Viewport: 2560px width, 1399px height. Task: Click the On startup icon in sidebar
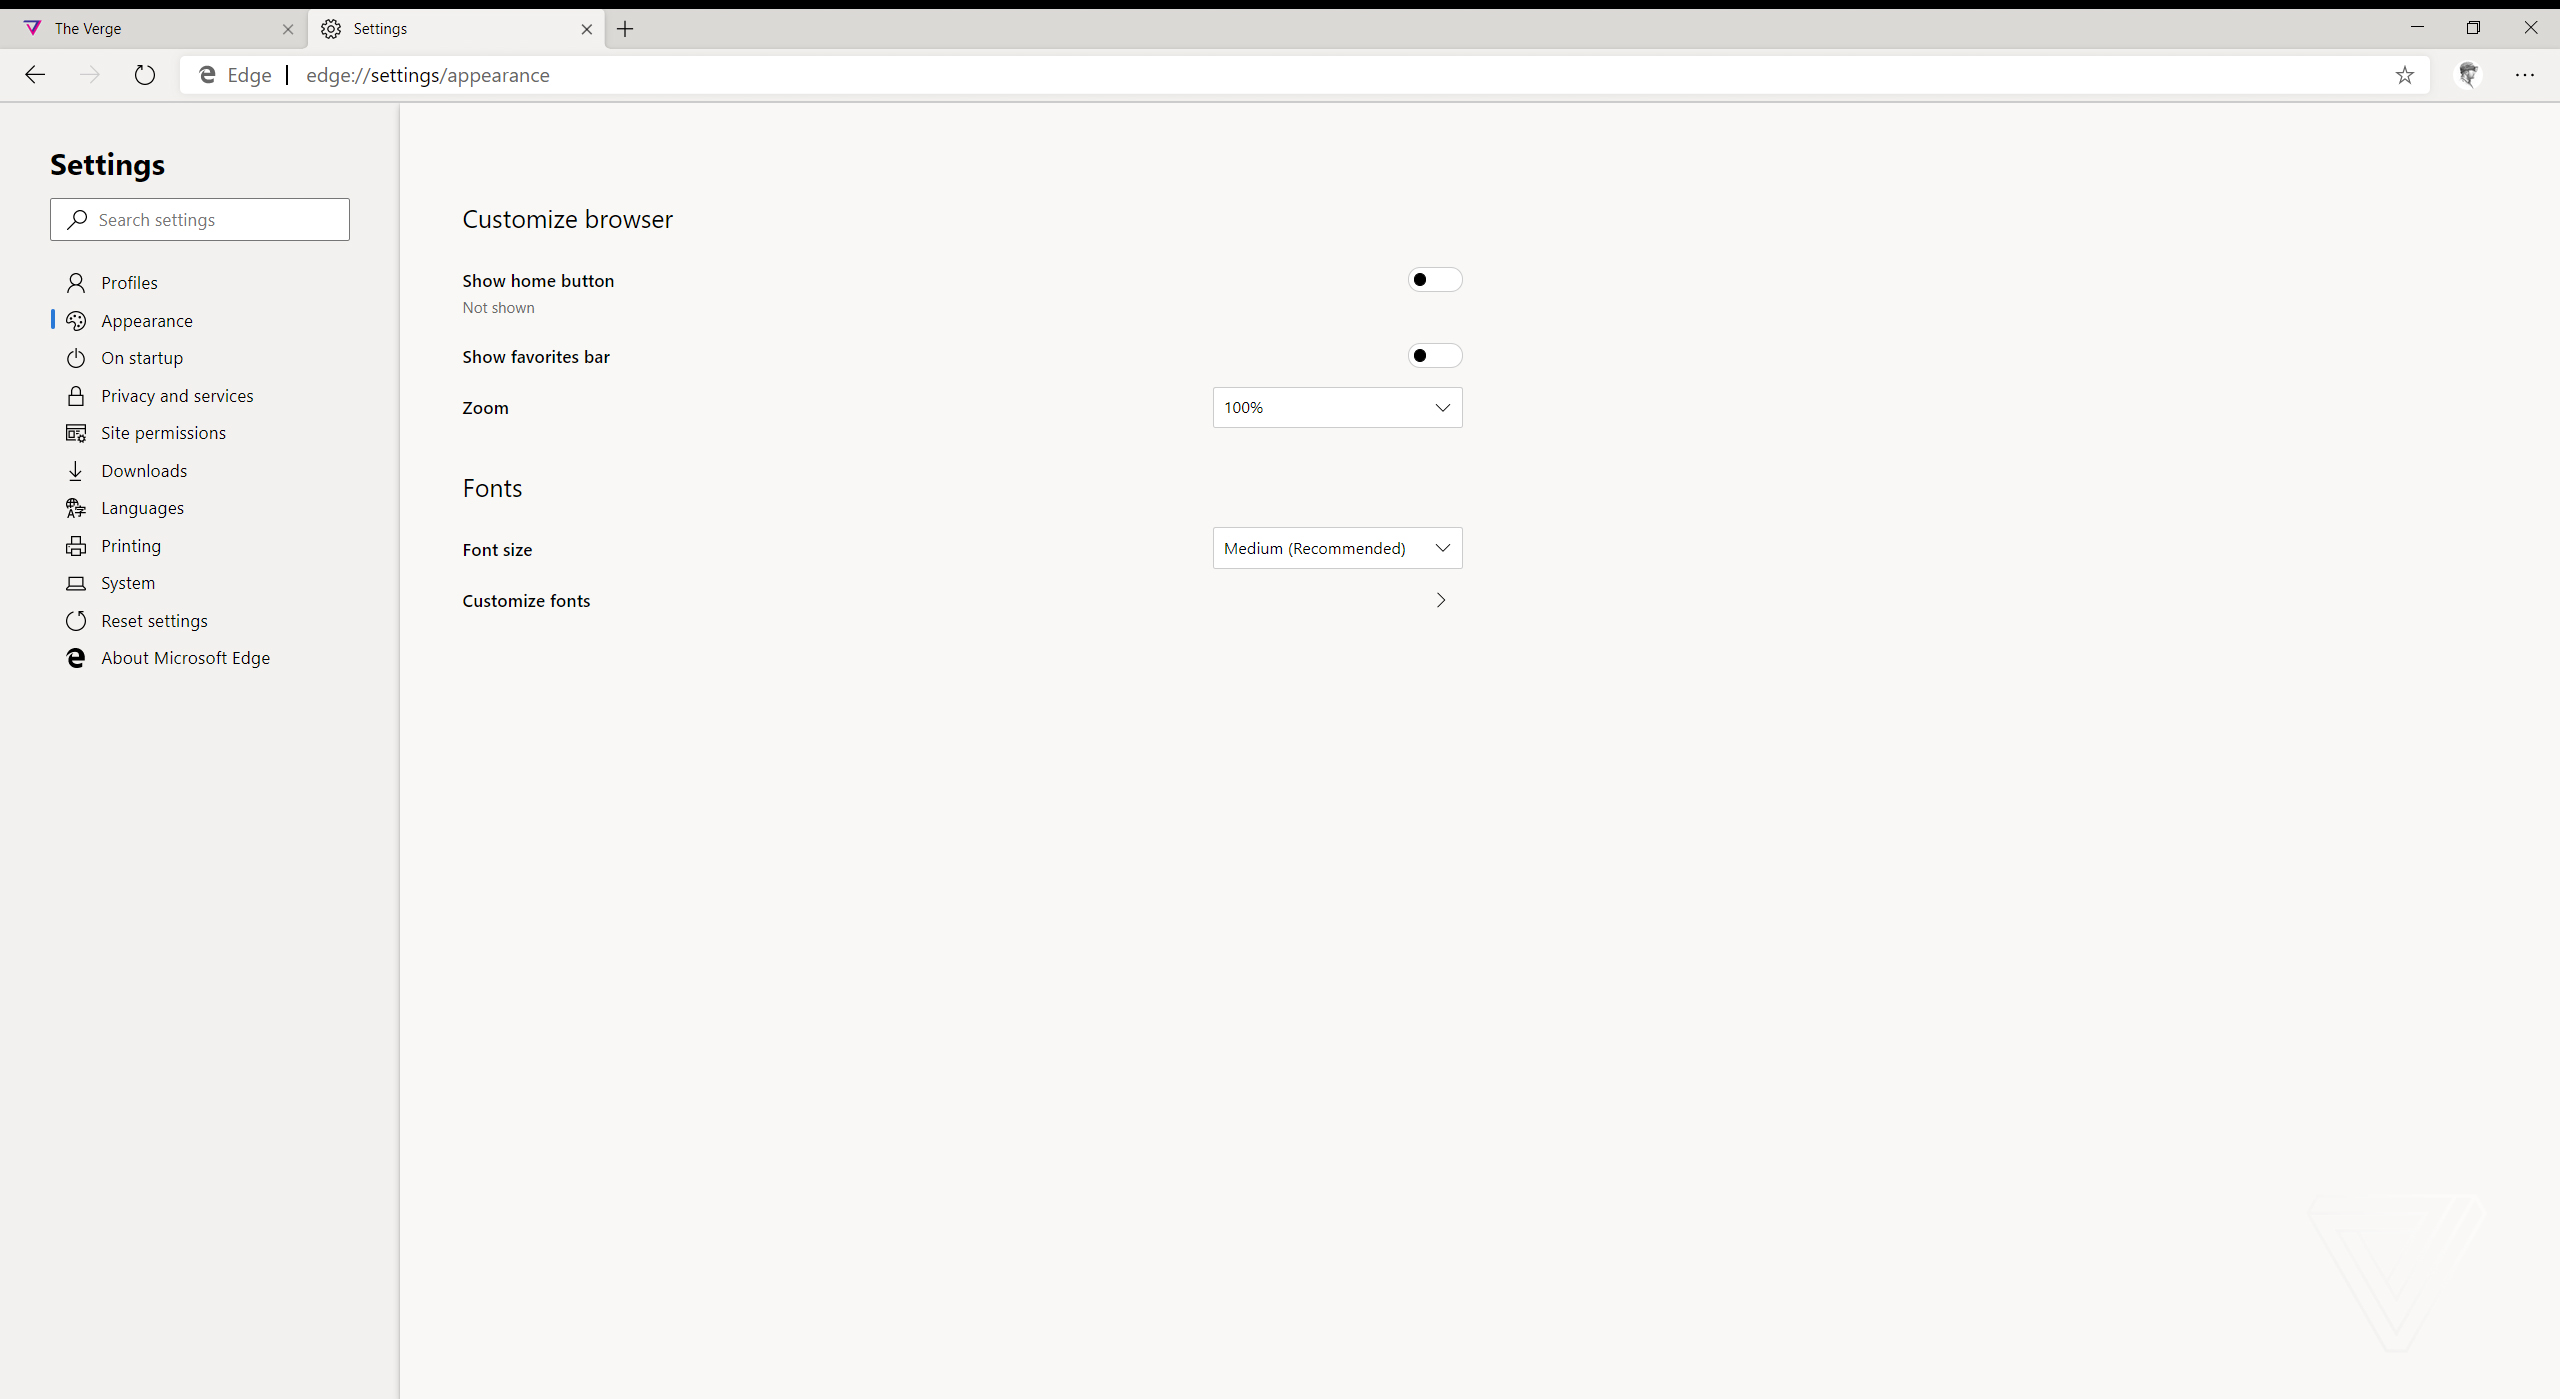76,357
